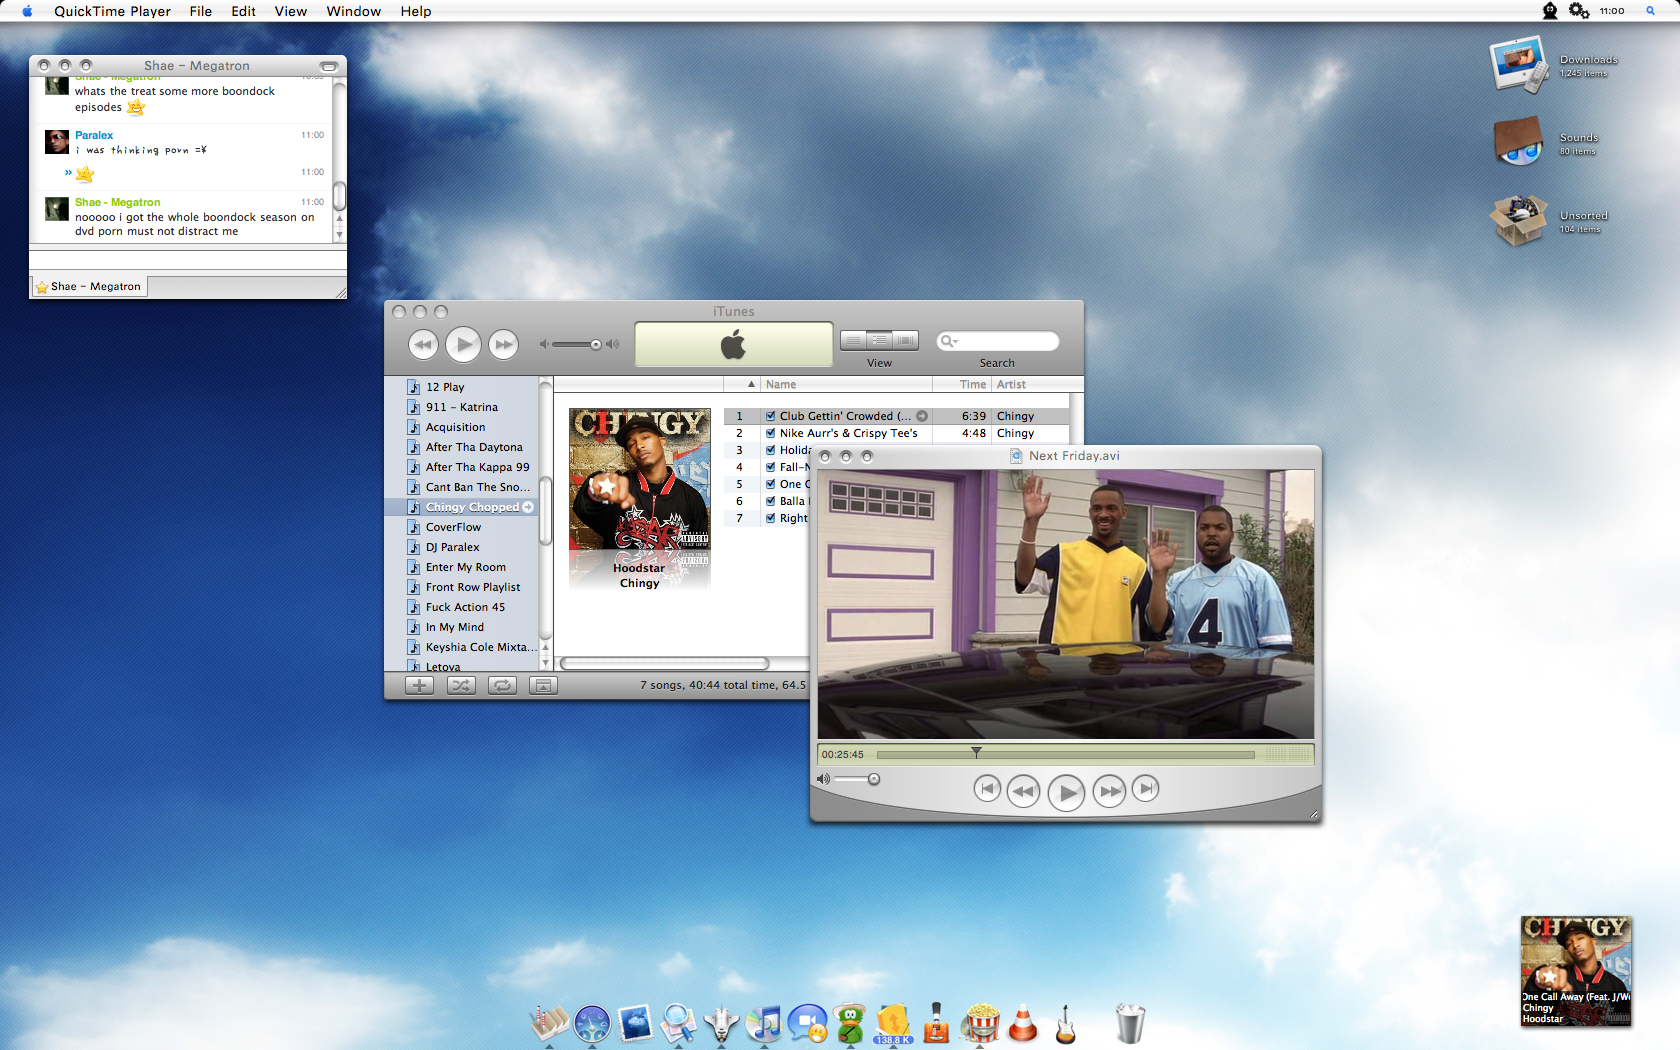Open Spotlight search in menu bar

click(x=1650, y=11)
